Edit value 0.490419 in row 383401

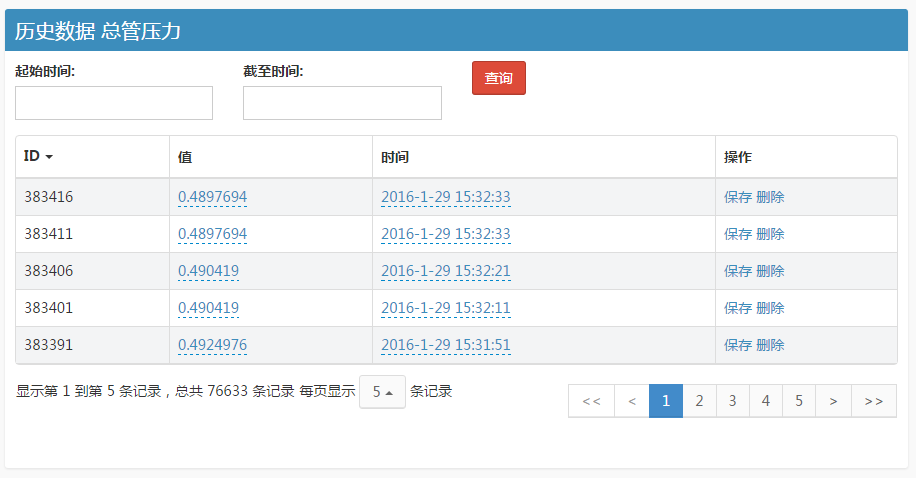tap(209, 307)
